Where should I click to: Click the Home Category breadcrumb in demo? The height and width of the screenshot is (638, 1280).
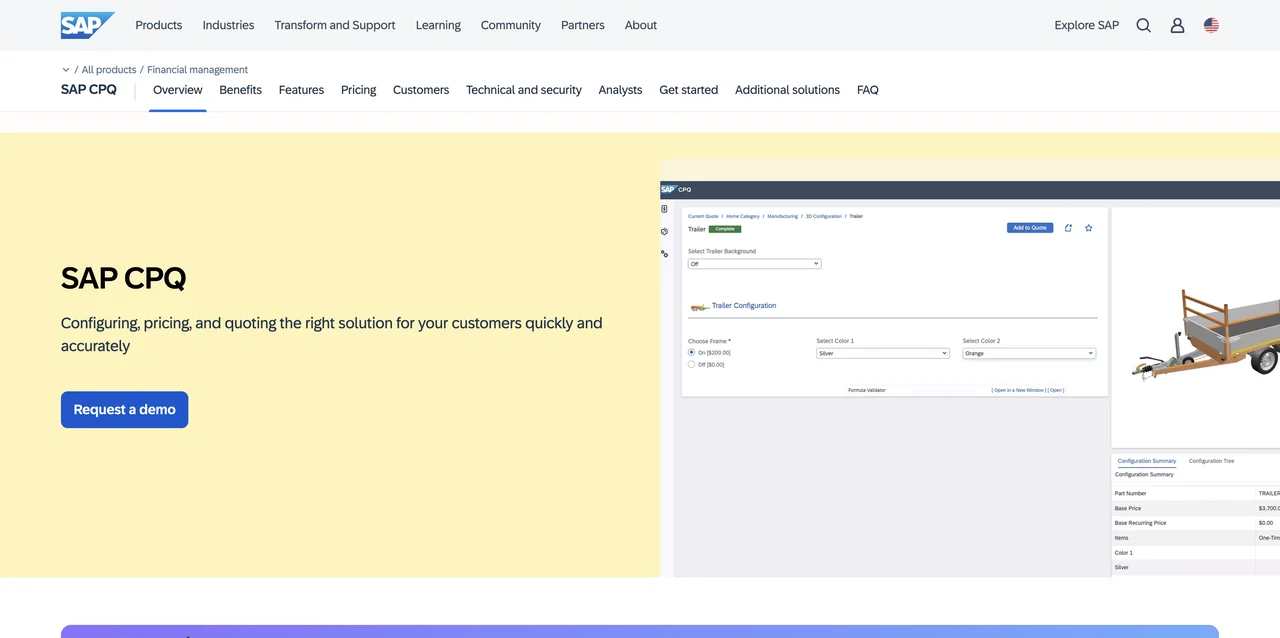pos(743,216)
